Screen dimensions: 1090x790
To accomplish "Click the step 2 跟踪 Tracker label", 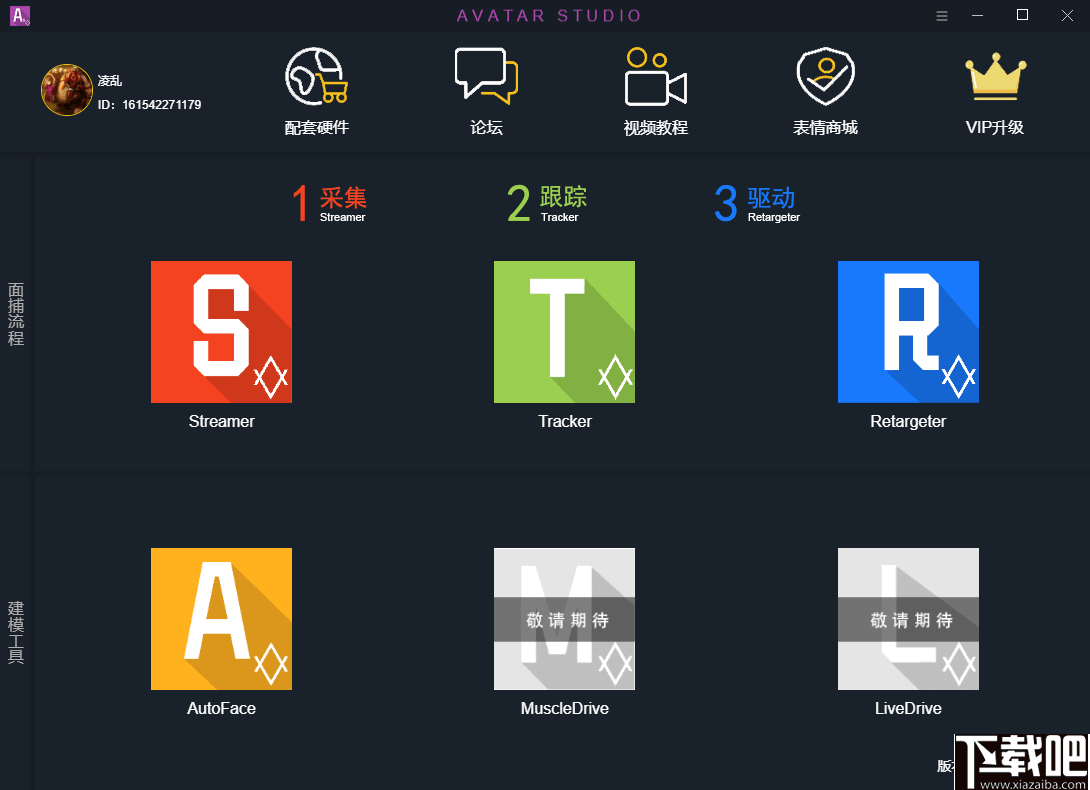I will click(546, 203).
